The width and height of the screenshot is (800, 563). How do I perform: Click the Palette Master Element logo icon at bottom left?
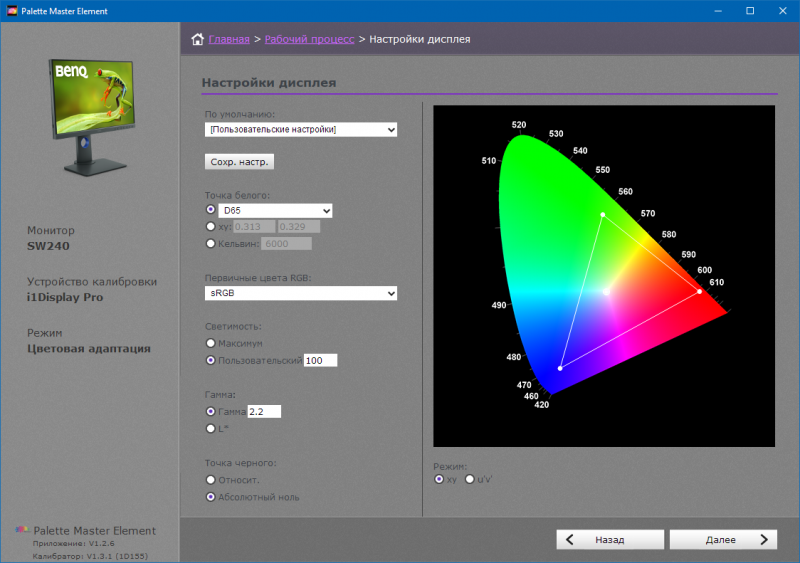coord(22,530)
